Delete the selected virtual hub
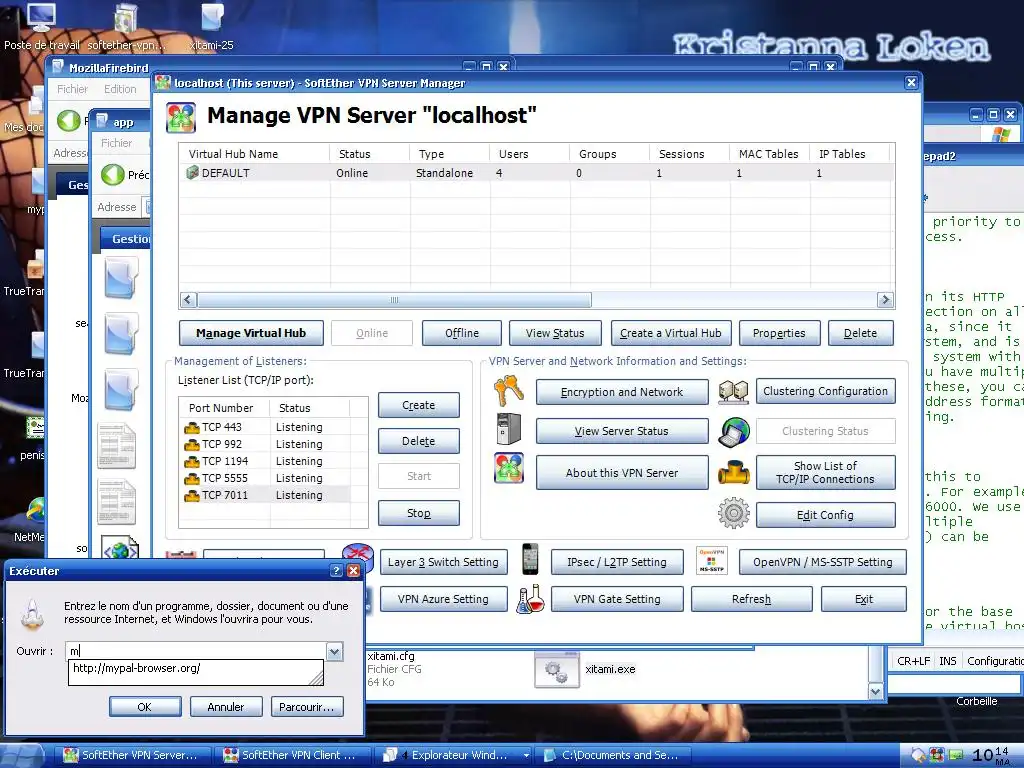The width and height of the screenshot is (1024, 768). pyautogui.click(x=860, y=333)
